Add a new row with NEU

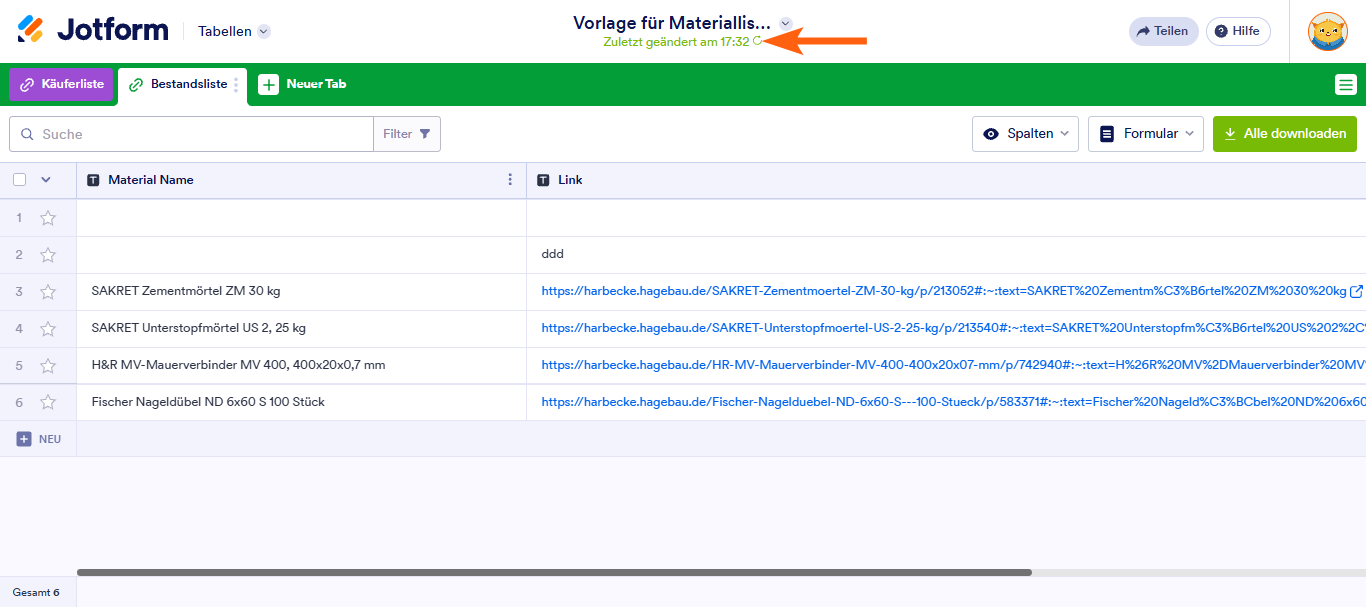(x=38, y=439)
